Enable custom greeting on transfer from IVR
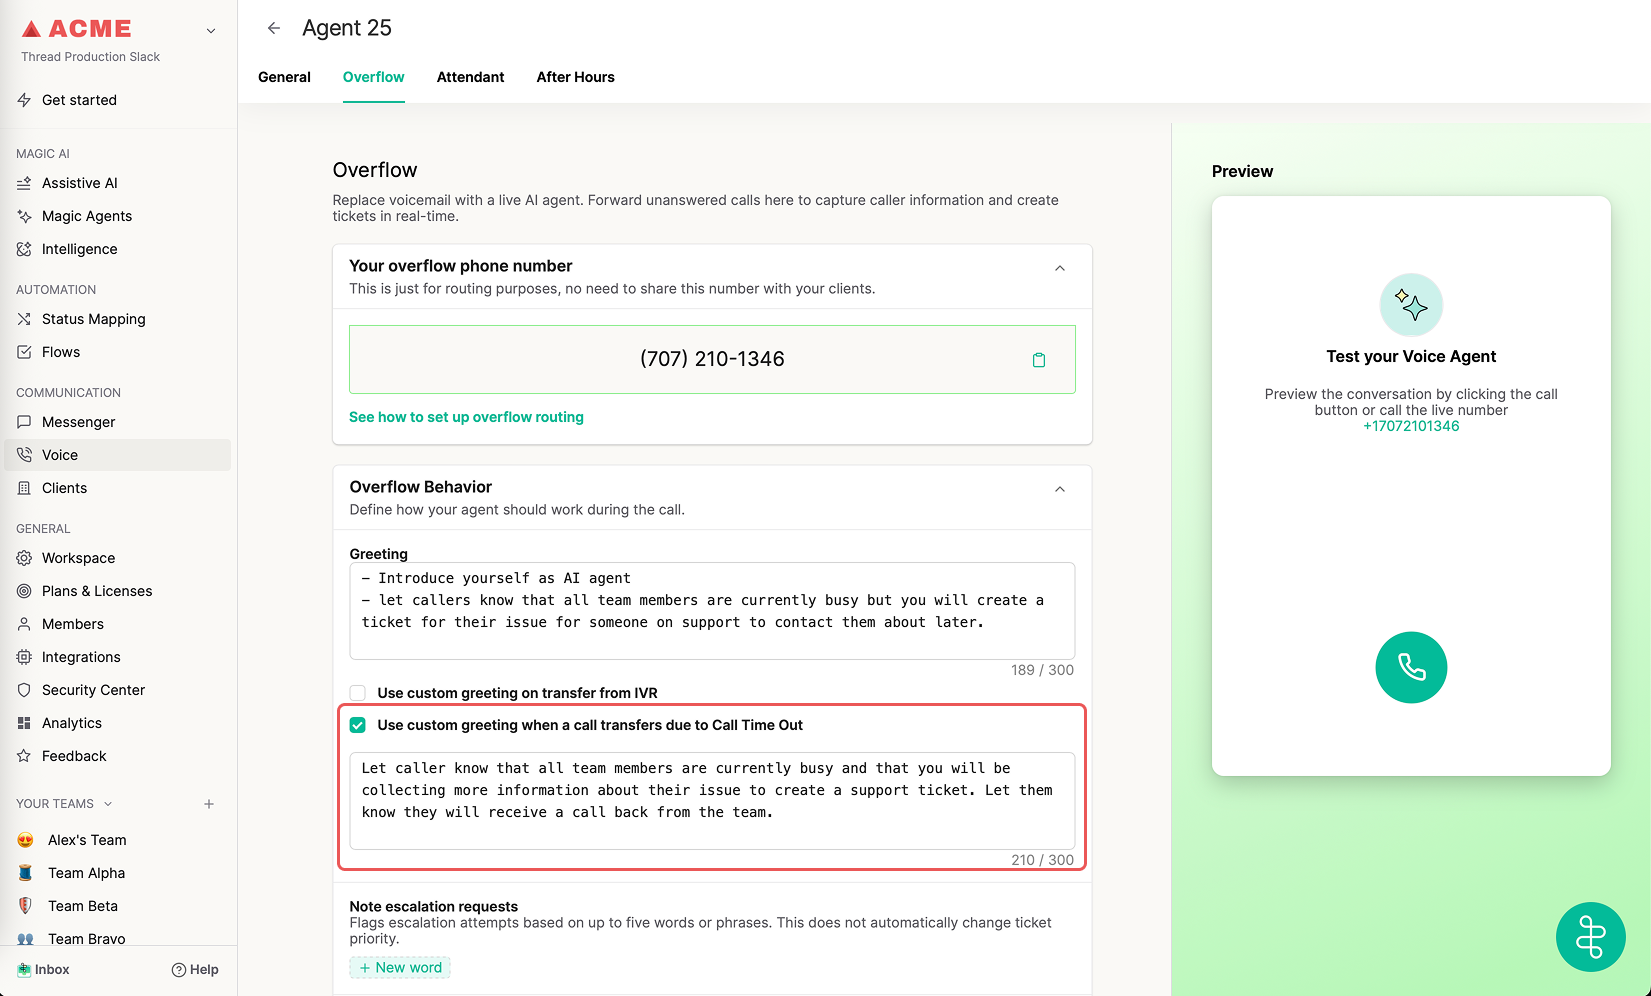This screenshot has height=996, width=1651. pos(358,693)
